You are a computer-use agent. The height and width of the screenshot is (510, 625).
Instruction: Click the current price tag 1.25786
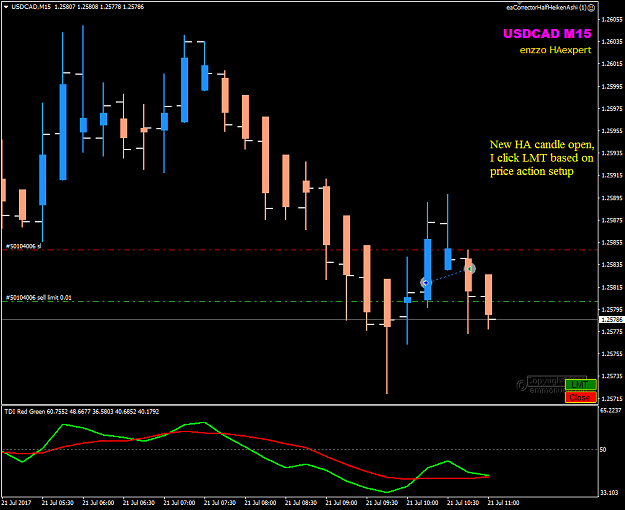pyautogui.click(x=611, y=320)
